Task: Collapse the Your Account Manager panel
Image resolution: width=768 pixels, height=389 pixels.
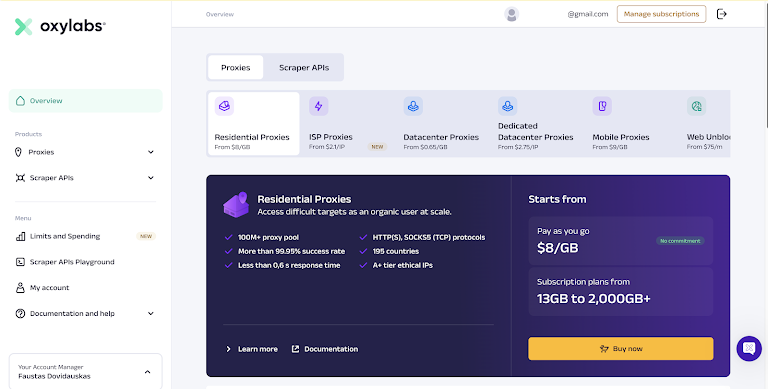Action: [147, 372]
